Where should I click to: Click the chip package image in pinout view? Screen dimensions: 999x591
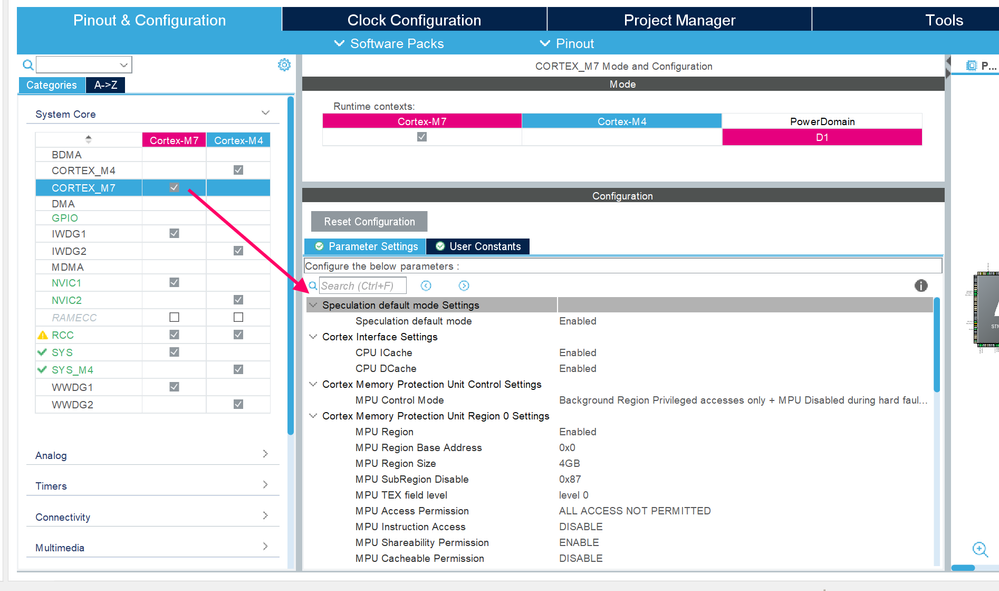[x=986, y=308]
